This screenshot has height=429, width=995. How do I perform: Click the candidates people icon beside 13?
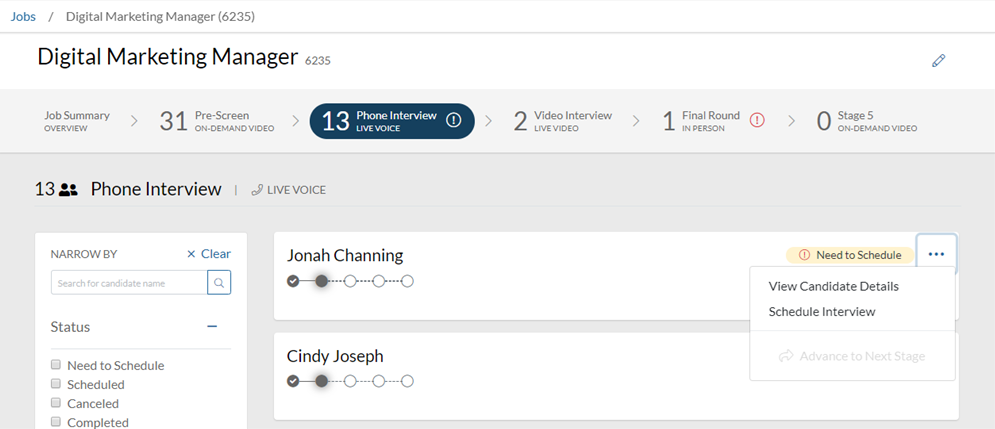pyautogui.click(x=68, y=190)
